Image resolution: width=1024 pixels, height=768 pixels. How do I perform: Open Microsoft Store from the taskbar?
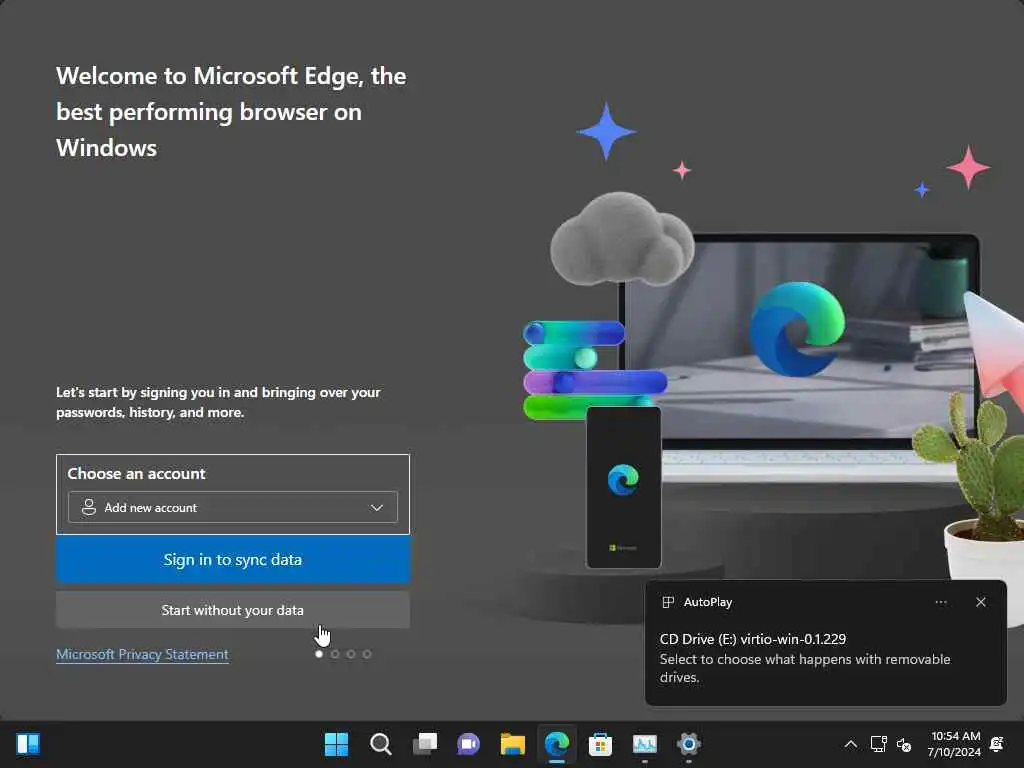tap(601, 744)
